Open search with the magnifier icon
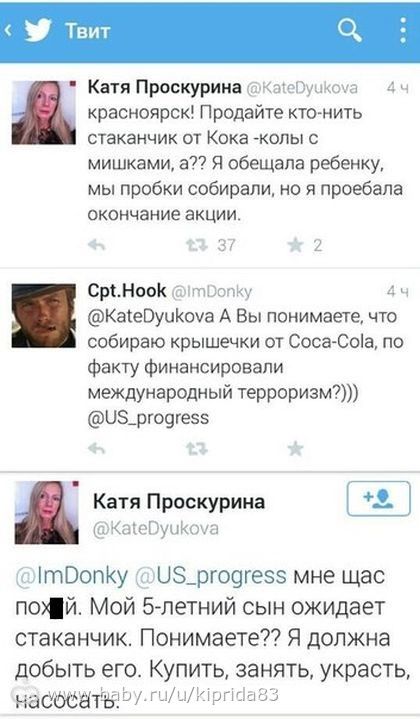 pyautogui.click(x=350, y=30)
